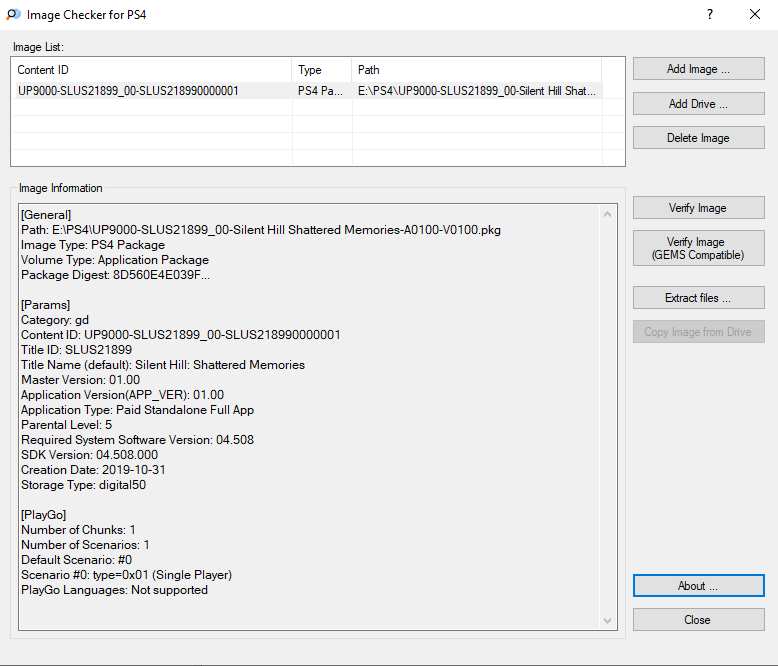This screenshot has height=666, width=778.
Task: Click the [Params] section heading
Action: pyautogui.click(x=46, y=305)
